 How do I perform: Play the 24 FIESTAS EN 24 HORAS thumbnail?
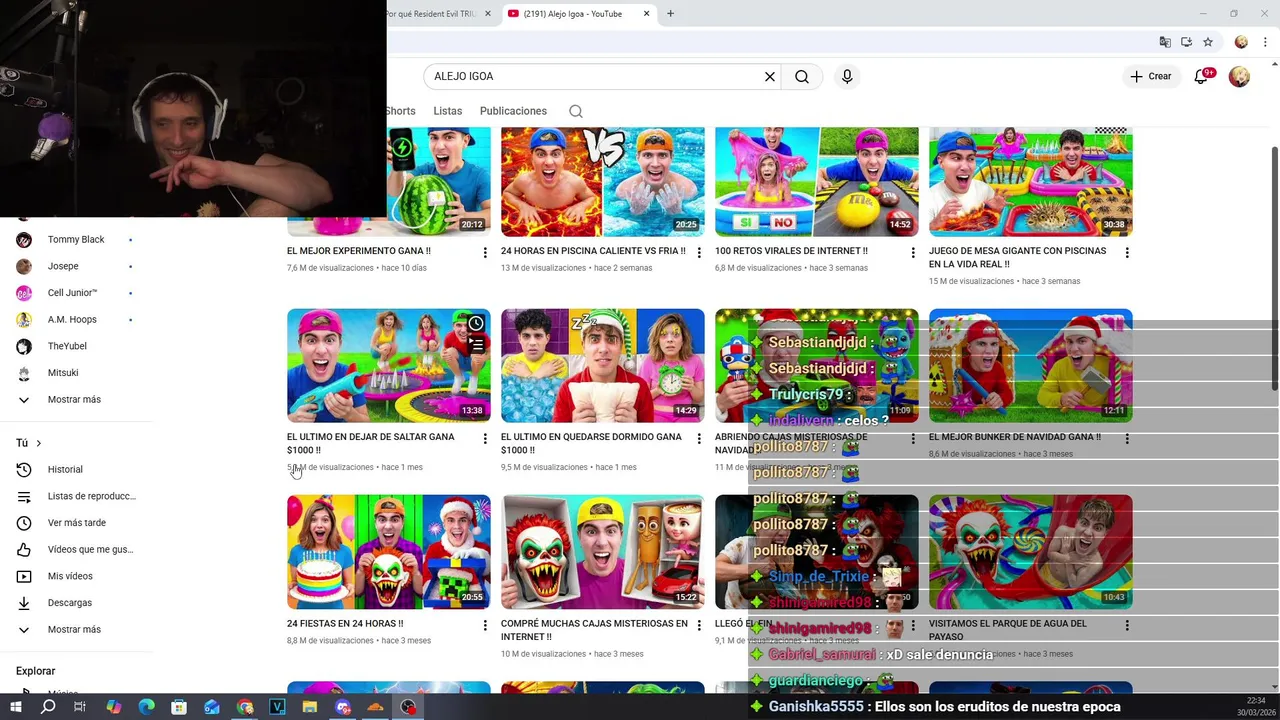point(388,551)
